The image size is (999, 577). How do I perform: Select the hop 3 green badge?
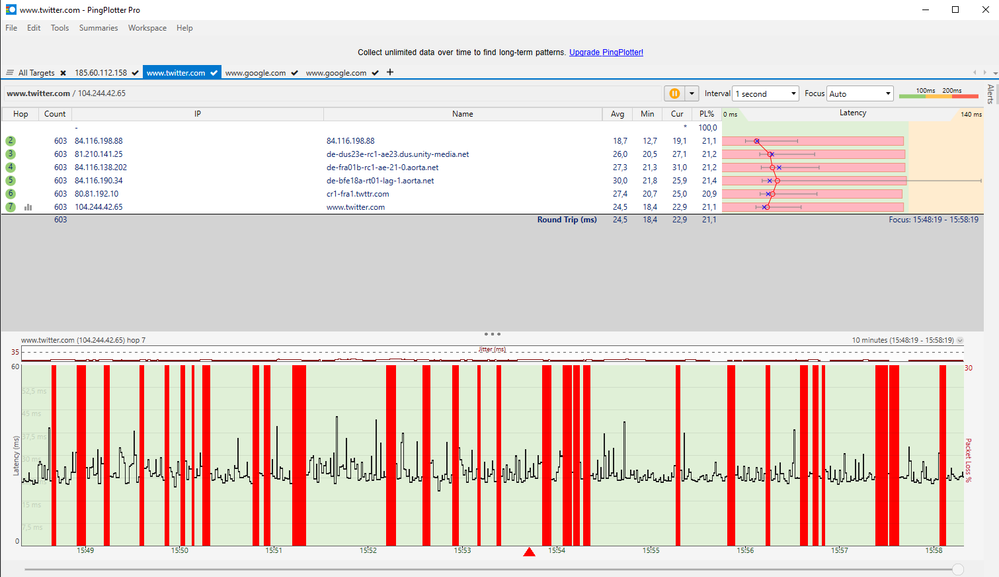coord(11,154)
